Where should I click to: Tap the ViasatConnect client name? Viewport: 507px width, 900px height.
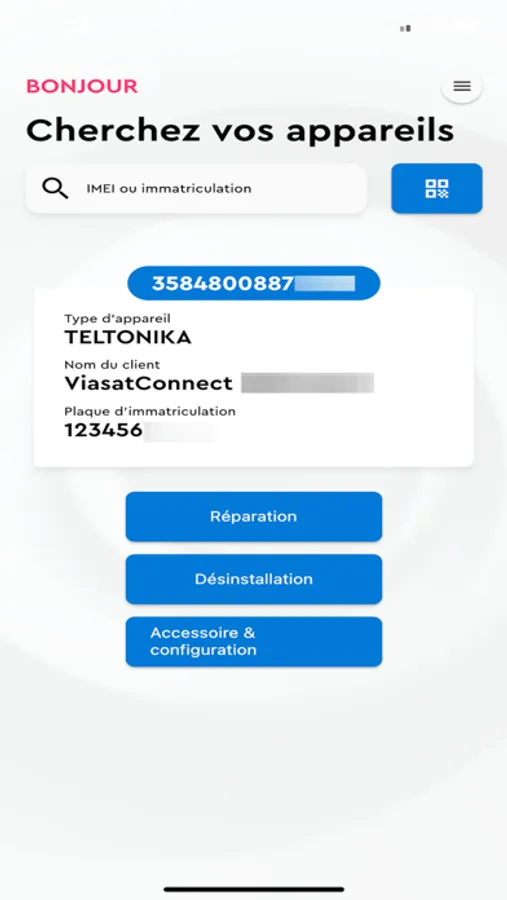coord(149,383)
